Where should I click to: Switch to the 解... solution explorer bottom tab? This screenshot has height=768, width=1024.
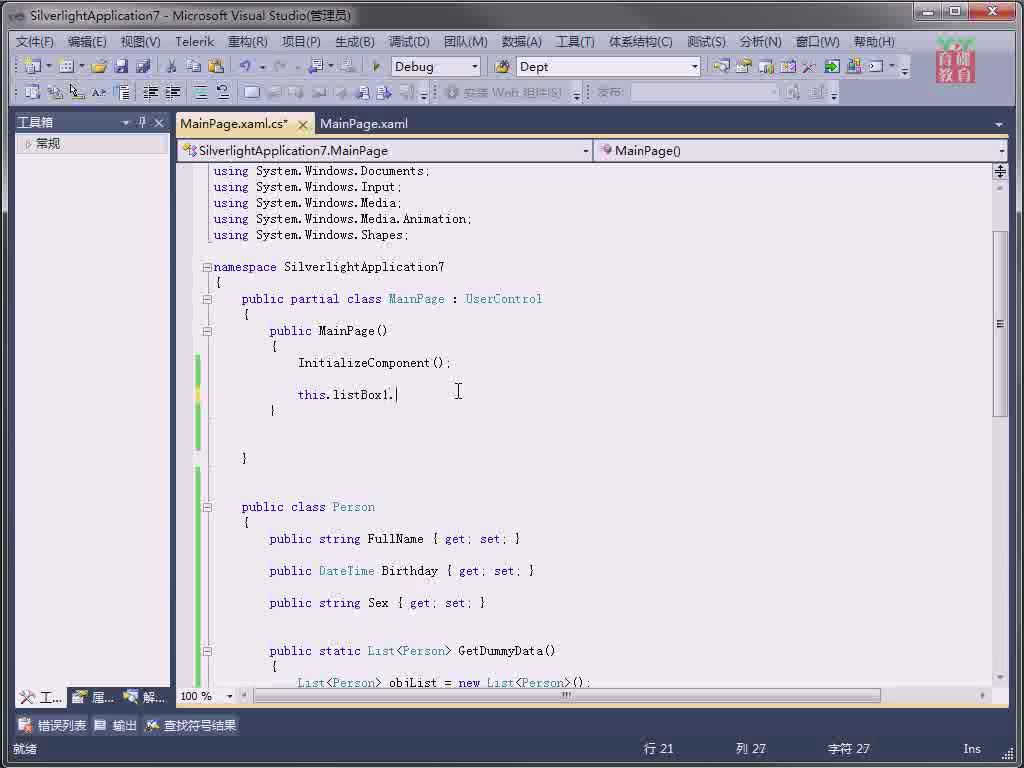point(145,697)
